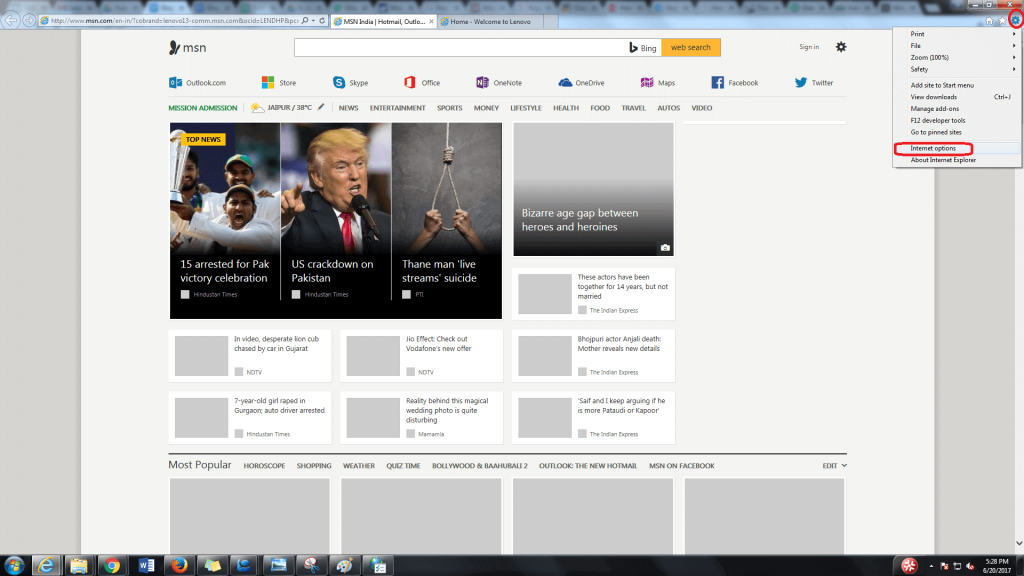Click the browser back arrow button
This screenshot has width=1024, height=576.
pyautogui.click(x=11, y=20)
